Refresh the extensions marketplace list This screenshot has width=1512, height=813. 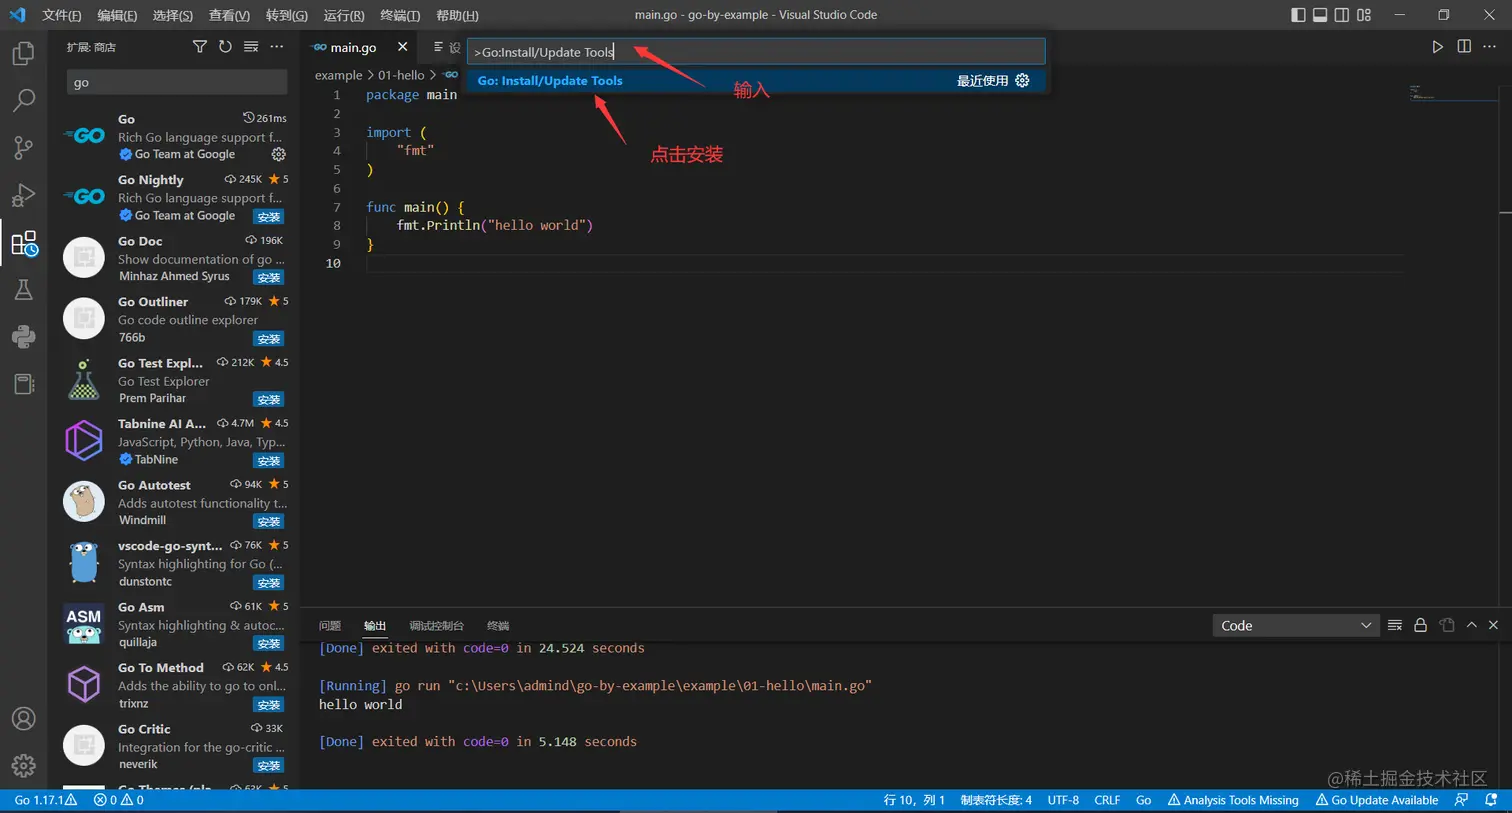coord(225,47)
